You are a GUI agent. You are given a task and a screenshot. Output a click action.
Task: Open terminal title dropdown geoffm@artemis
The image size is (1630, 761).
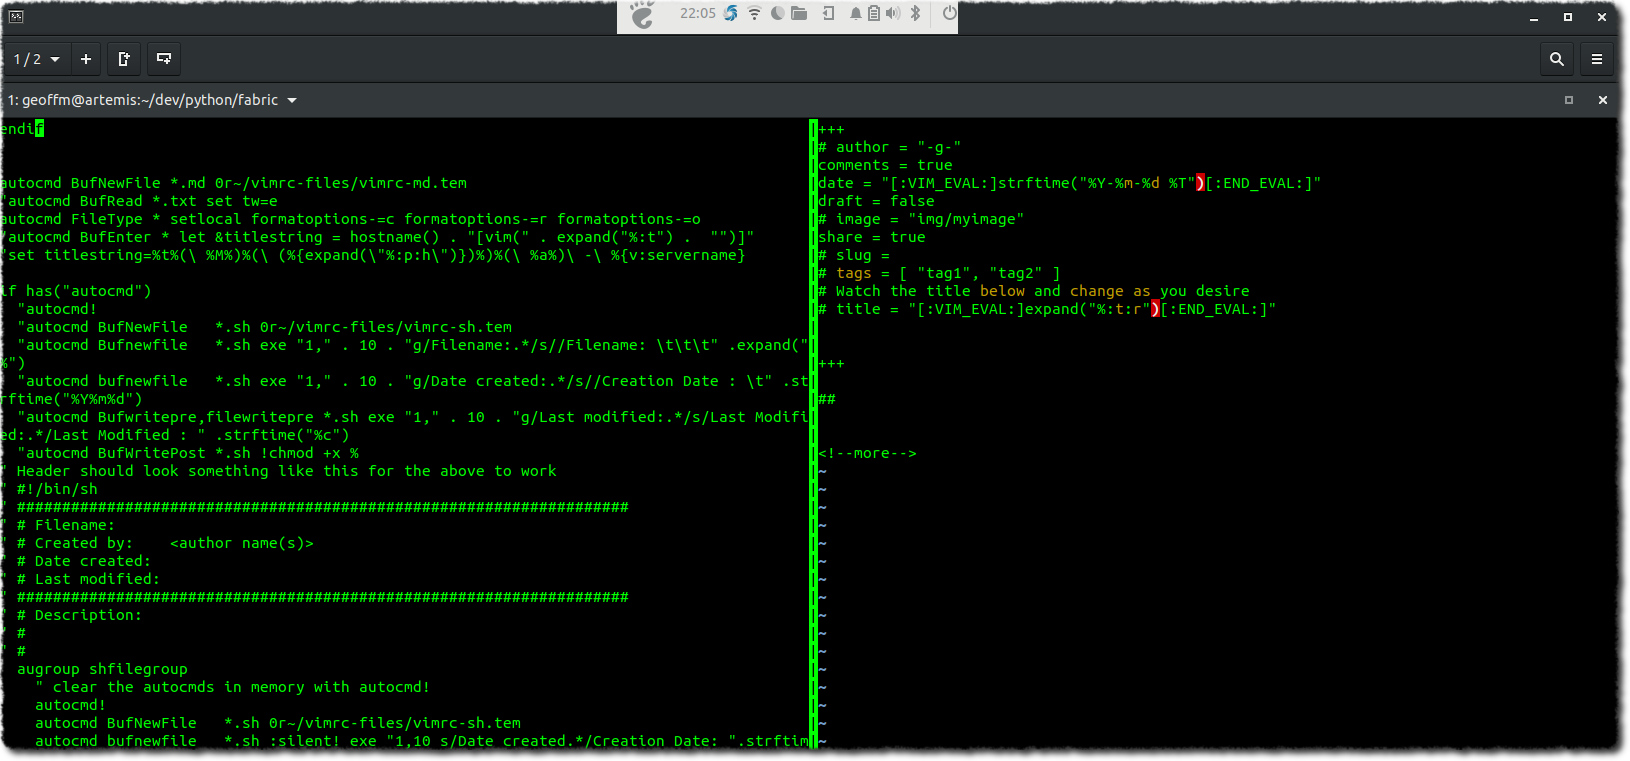(x=153, y=100)
